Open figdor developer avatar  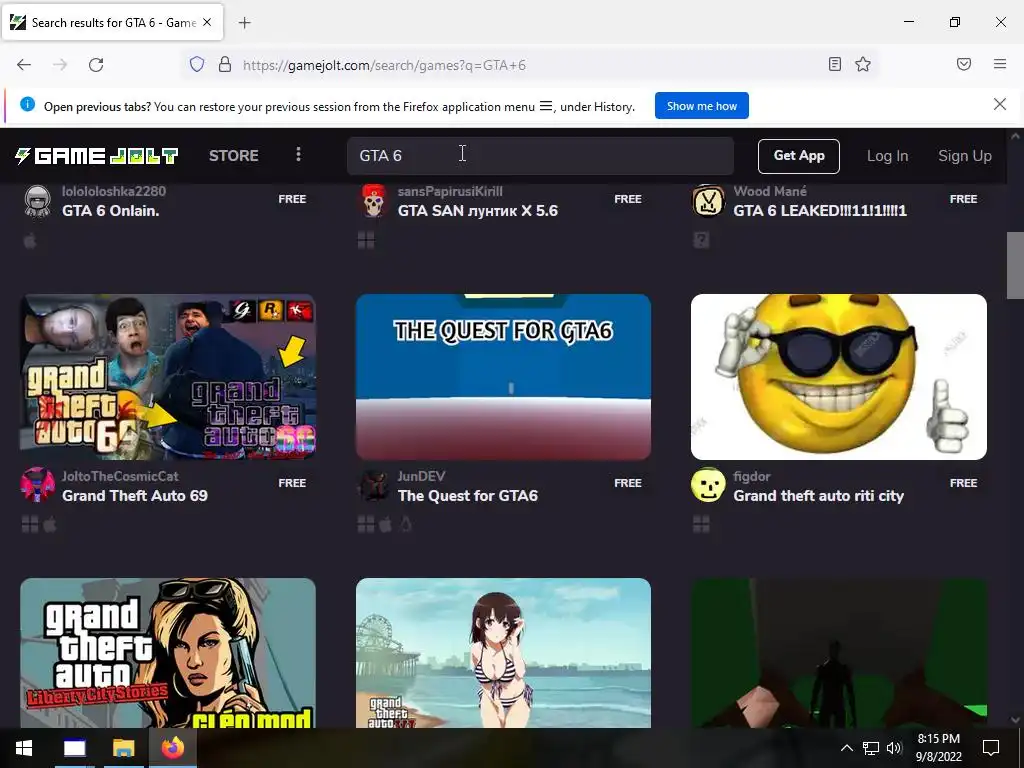tap(709, 485)
